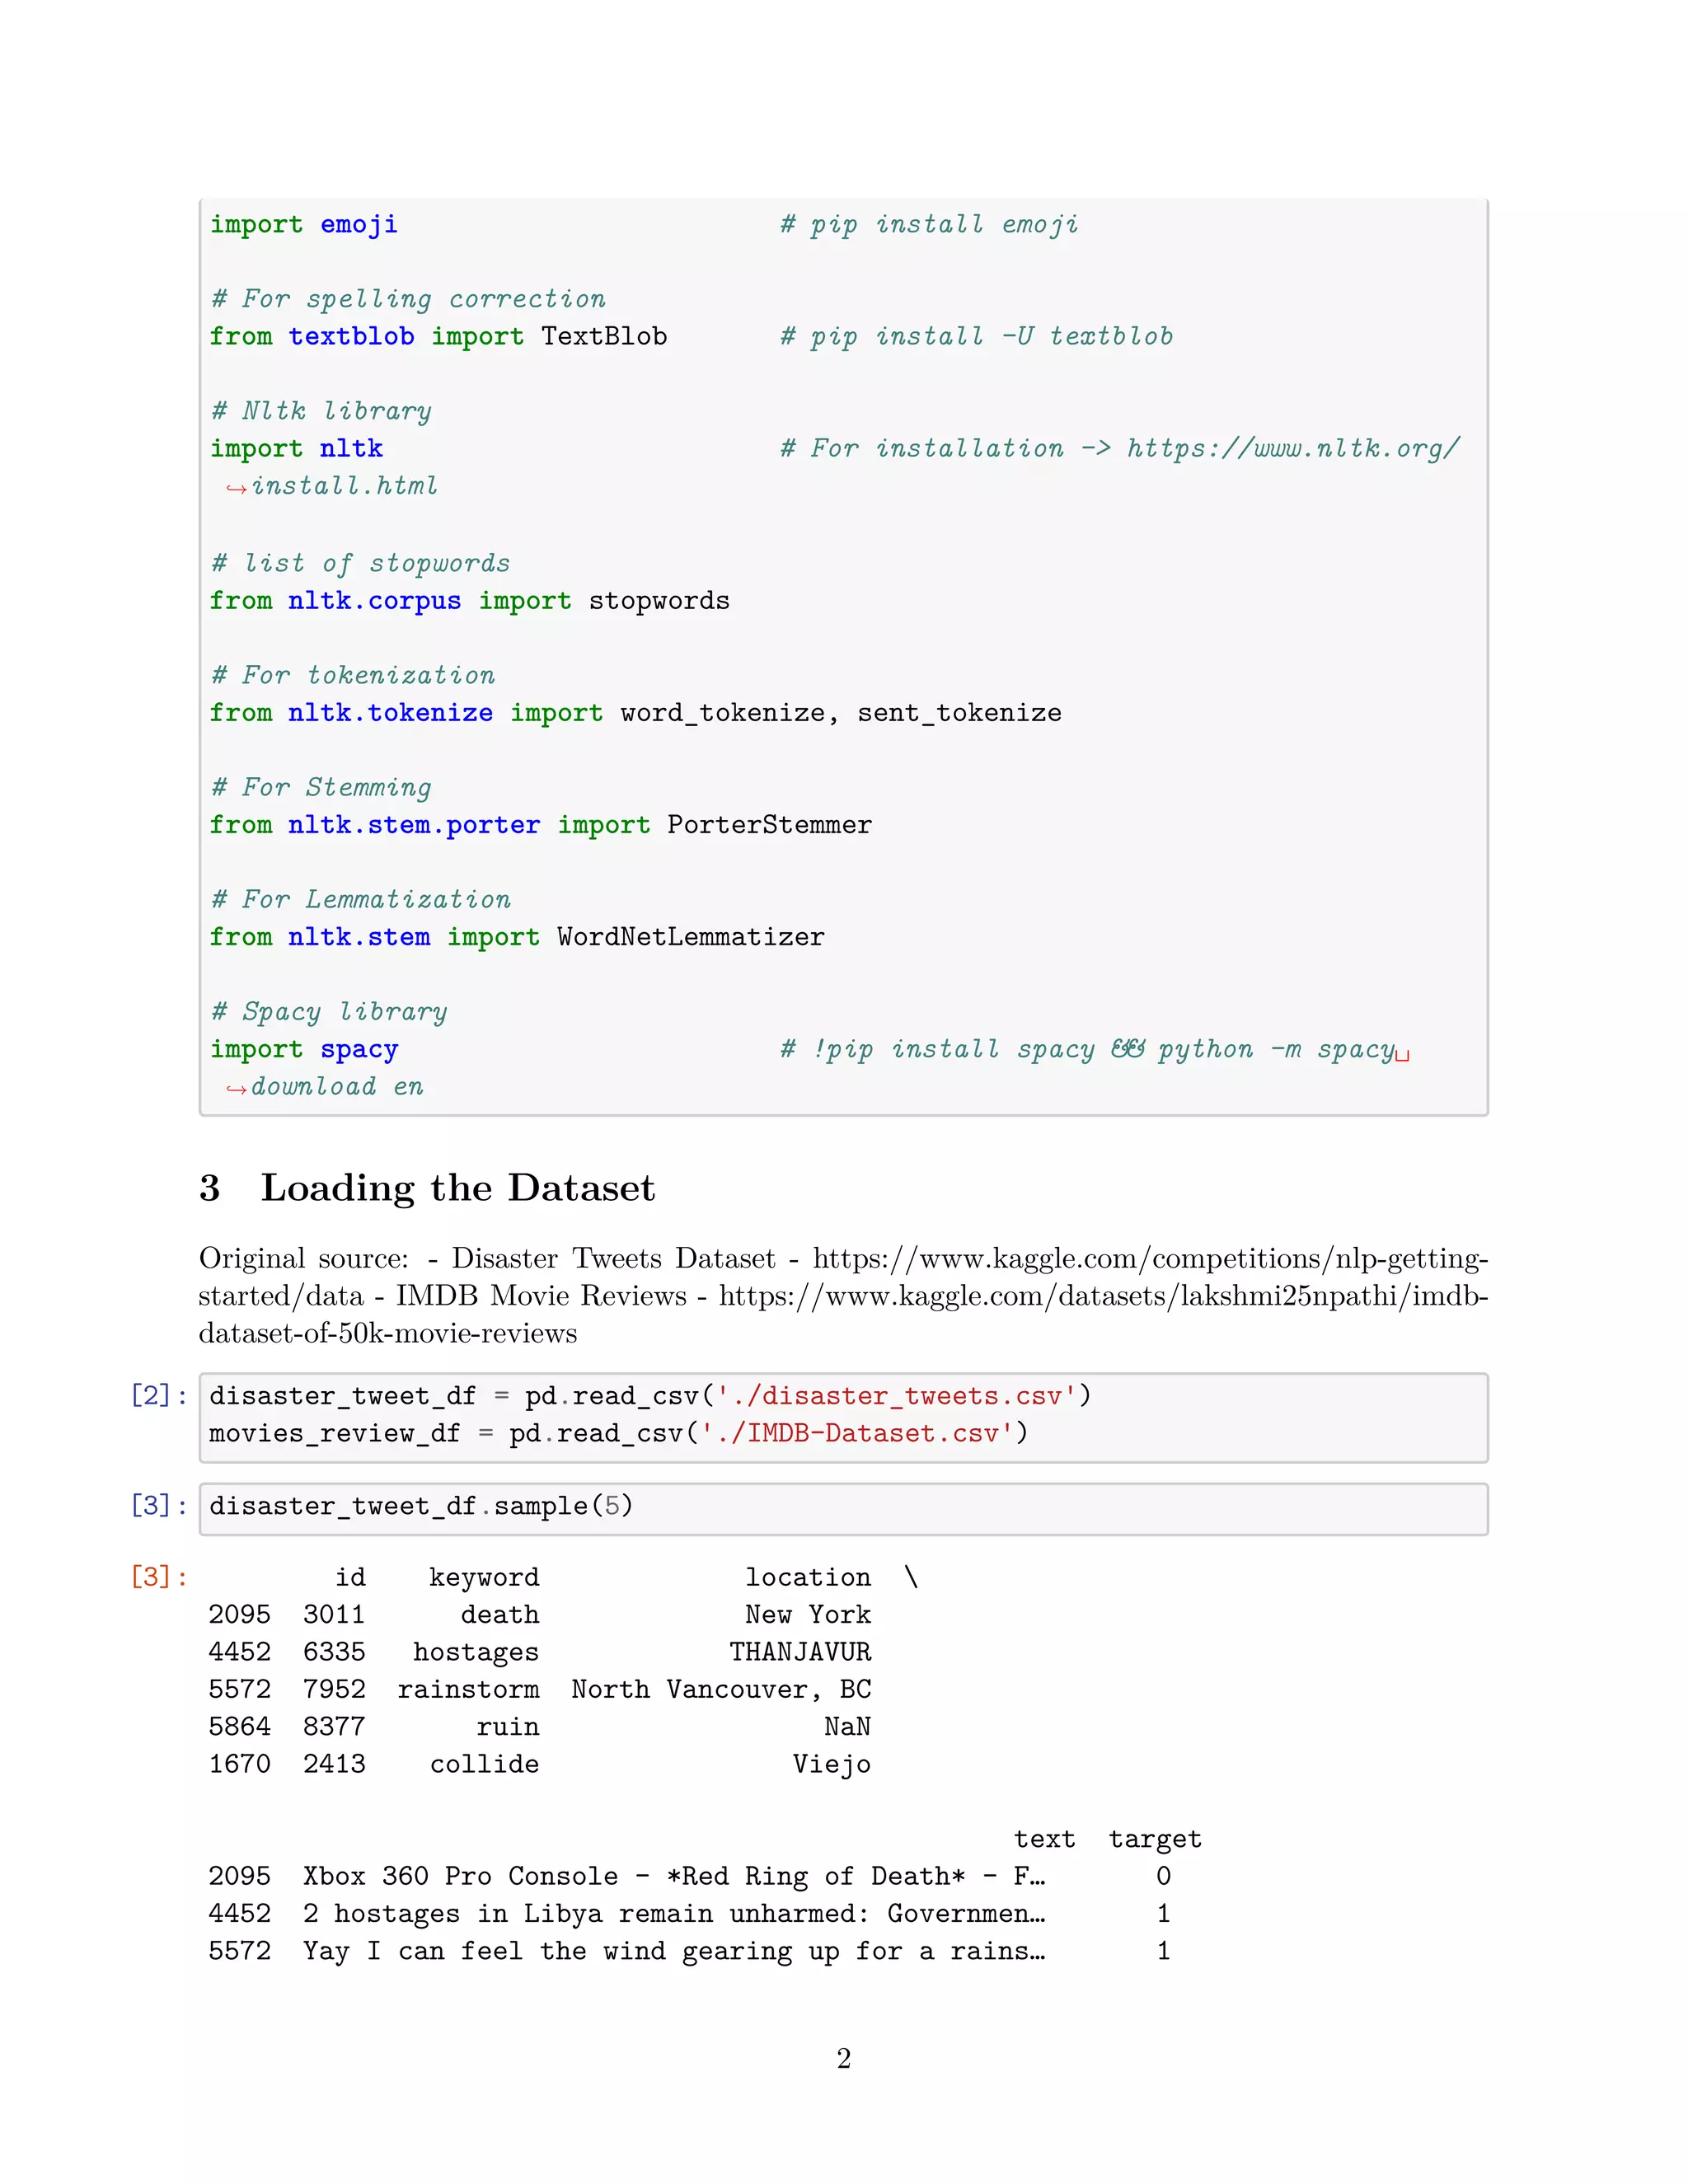Click the 'WordNetLemmatizer' import name
The height and width of the screenshot is (2184, 1688).
[690, 938]
